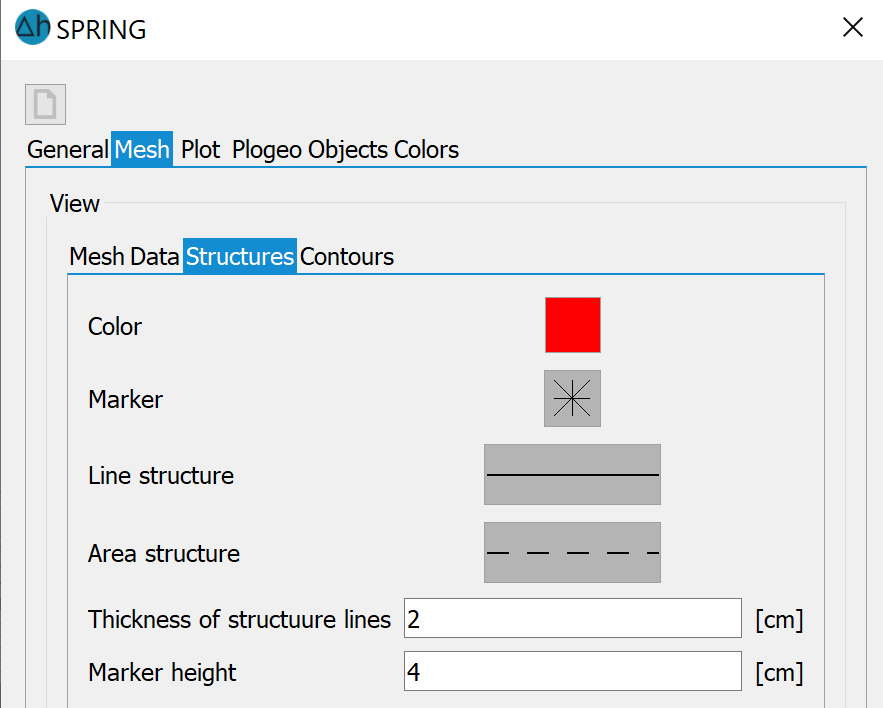Switch to the Objects tab
This screenshot has height=708, width=883.
[347, 150]
